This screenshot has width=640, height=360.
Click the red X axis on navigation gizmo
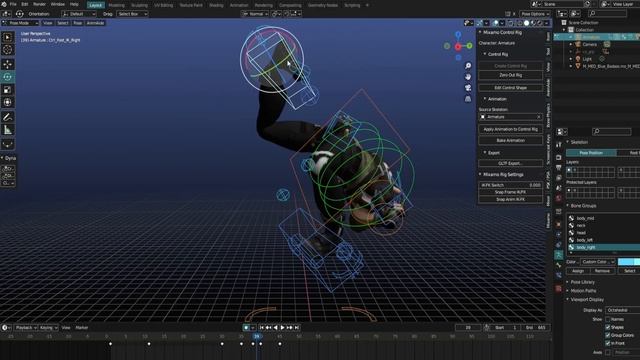[x=458, y=47]
